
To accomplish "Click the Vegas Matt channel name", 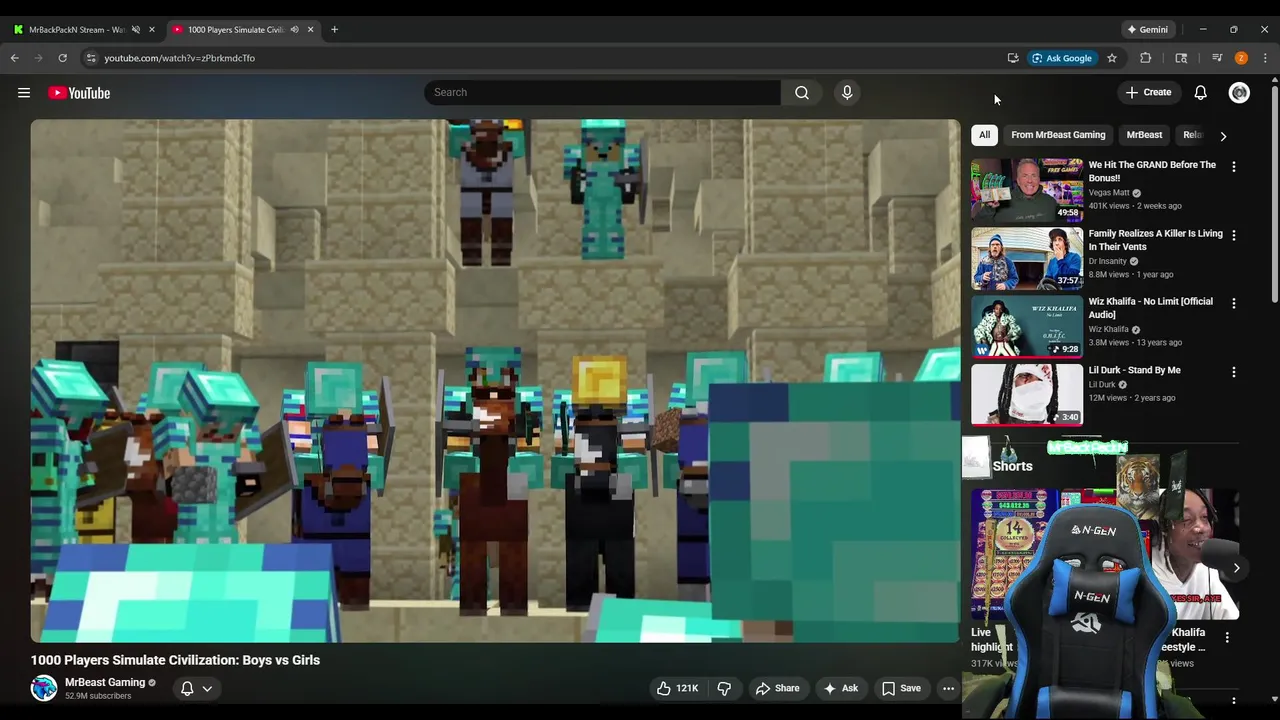I will click(1108, 193).
